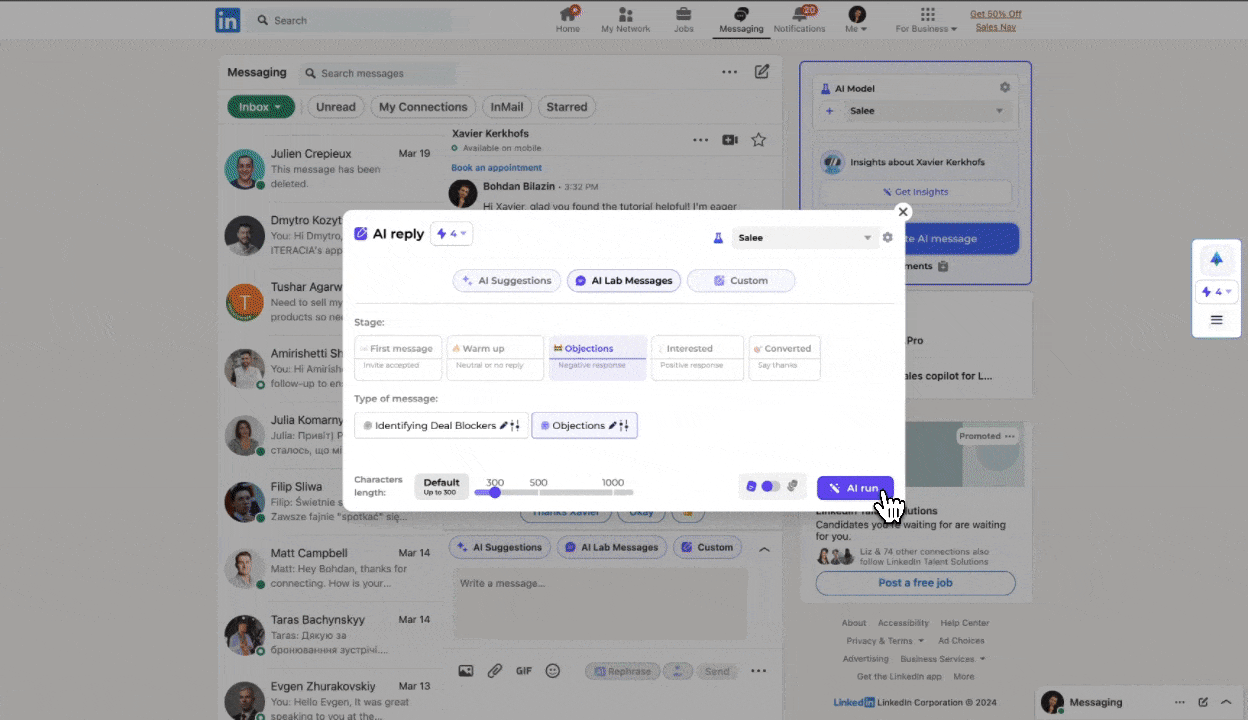Click the characters length slider handle
This screenshot has height=720, width=1248.
[494, 491]
